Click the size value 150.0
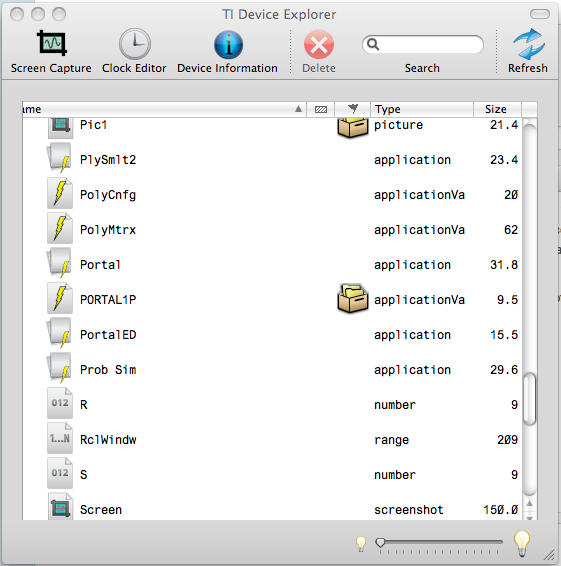 point(501,510)
